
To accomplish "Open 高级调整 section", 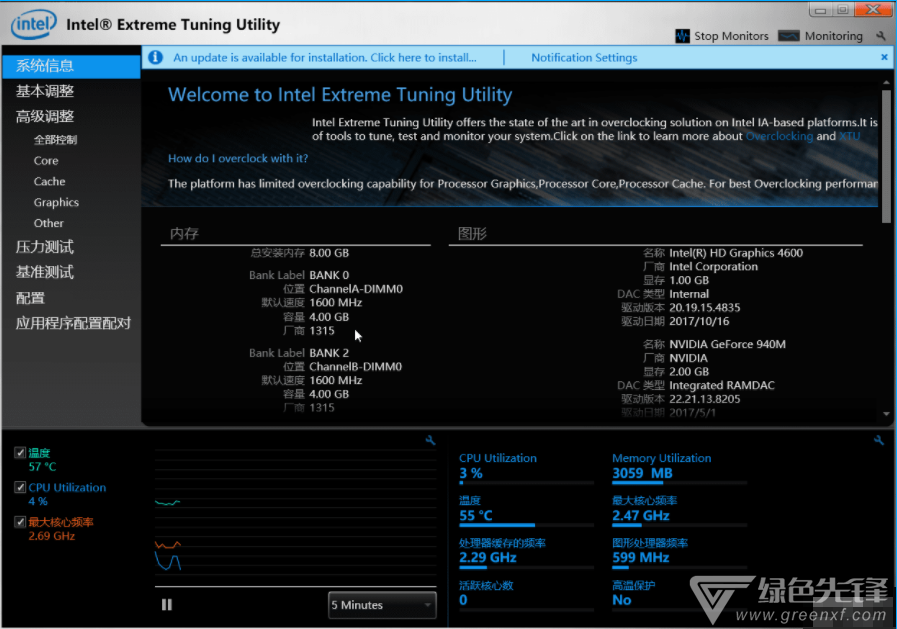I will [x=45, y=117].
